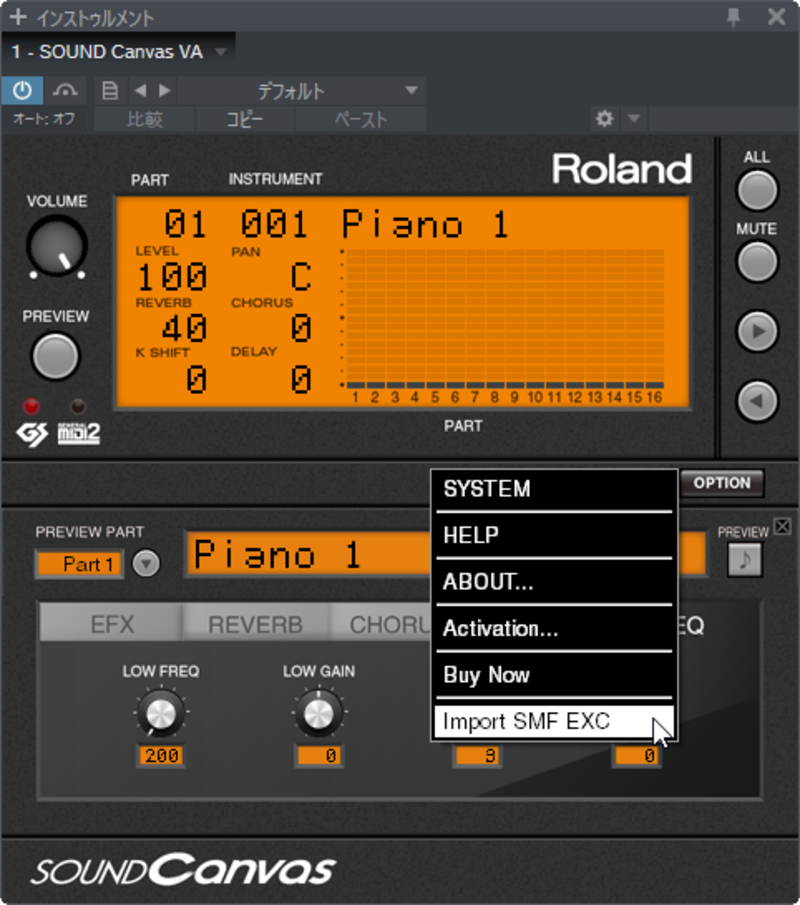Toggle the plugin power/bypass button
This screenshot has width=800, height=905.
coord(22,91)
